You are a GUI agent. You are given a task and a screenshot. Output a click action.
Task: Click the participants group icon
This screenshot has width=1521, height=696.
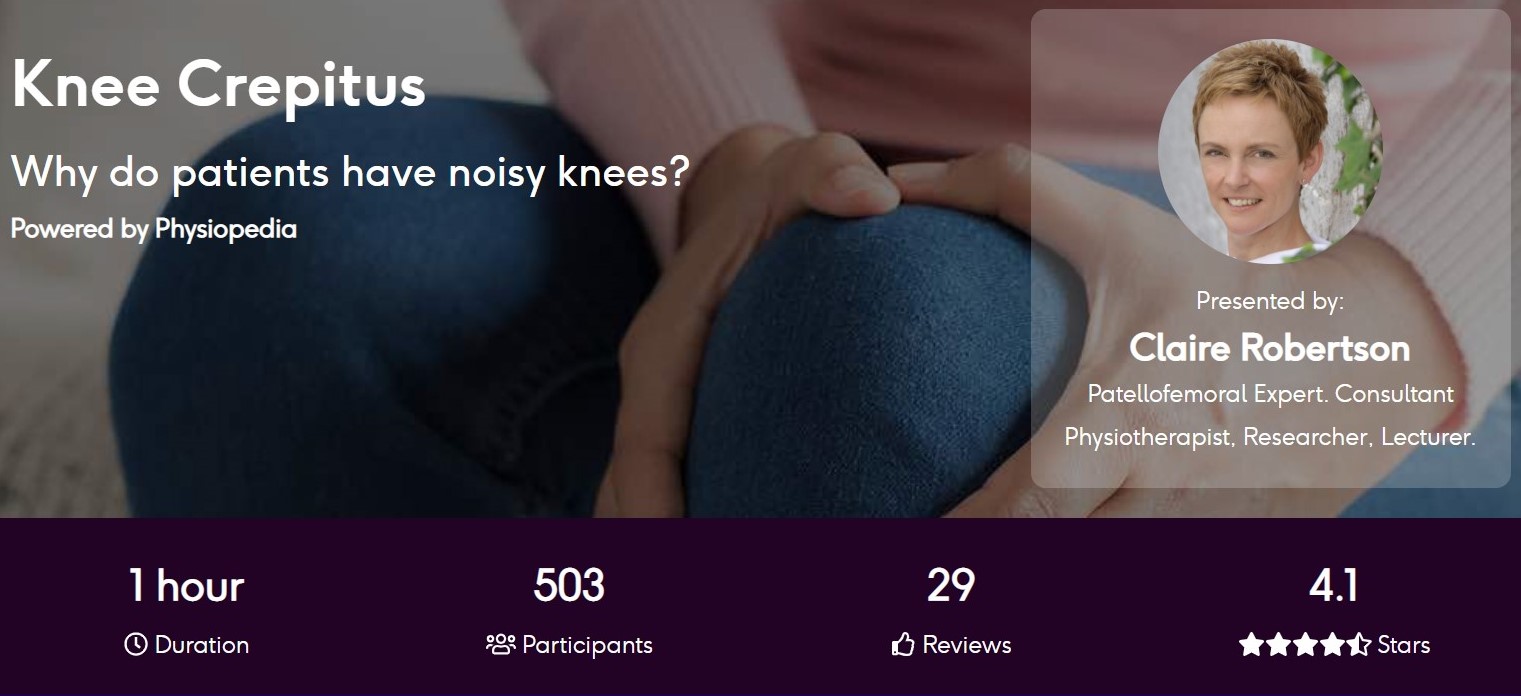pyautogui.click(x=500, y=644)
